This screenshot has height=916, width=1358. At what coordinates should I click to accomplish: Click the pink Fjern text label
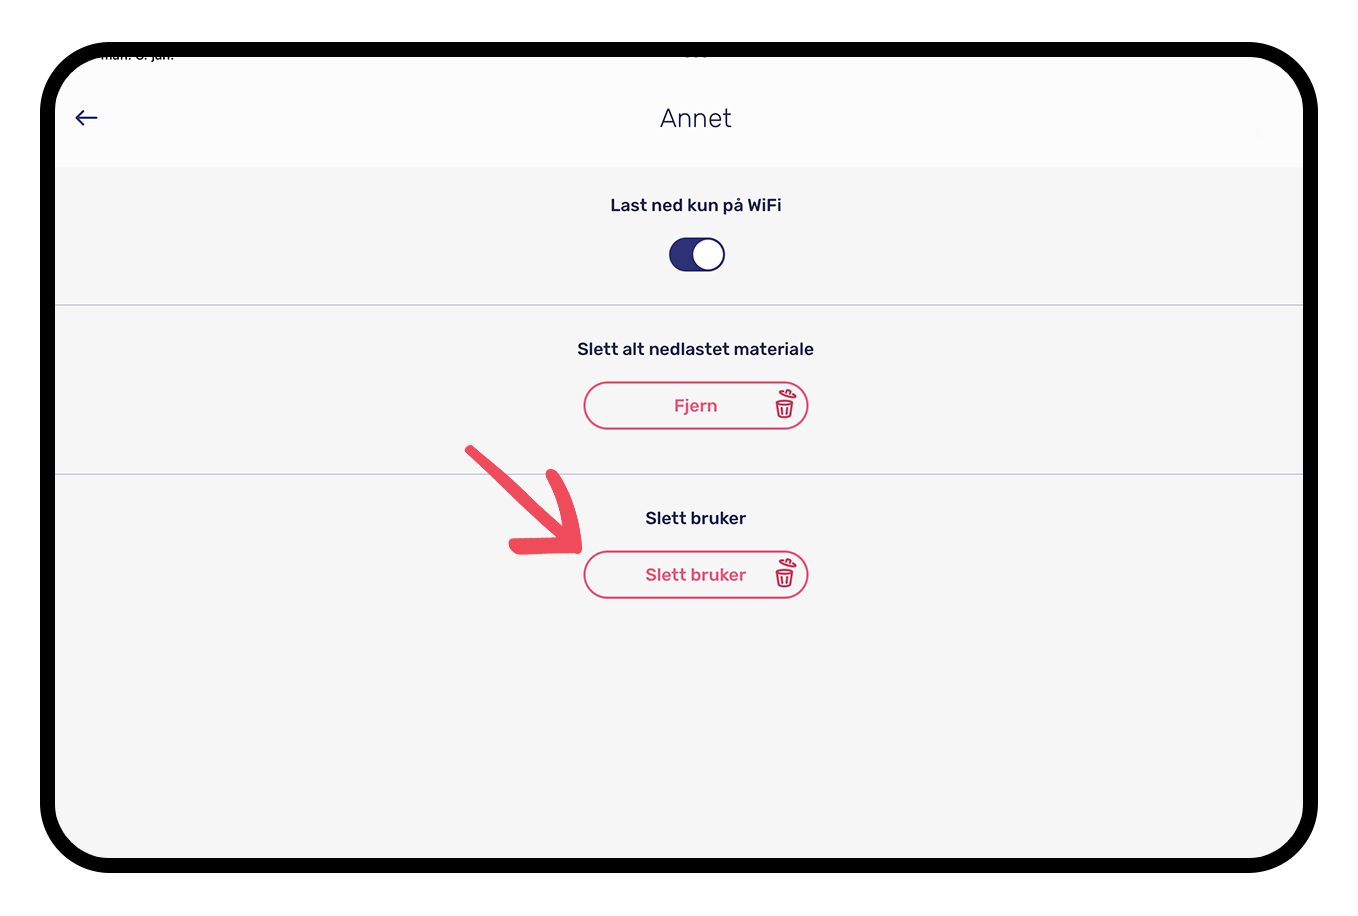(696, 406)
